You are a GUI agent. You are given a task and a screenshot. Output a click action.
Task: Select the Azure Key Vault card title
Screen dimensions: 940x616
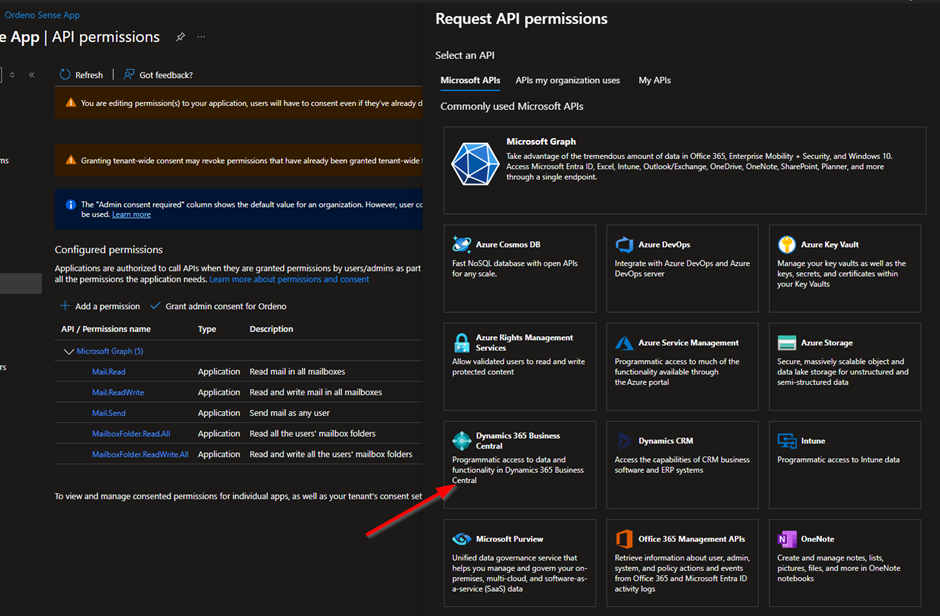(830, 244)
